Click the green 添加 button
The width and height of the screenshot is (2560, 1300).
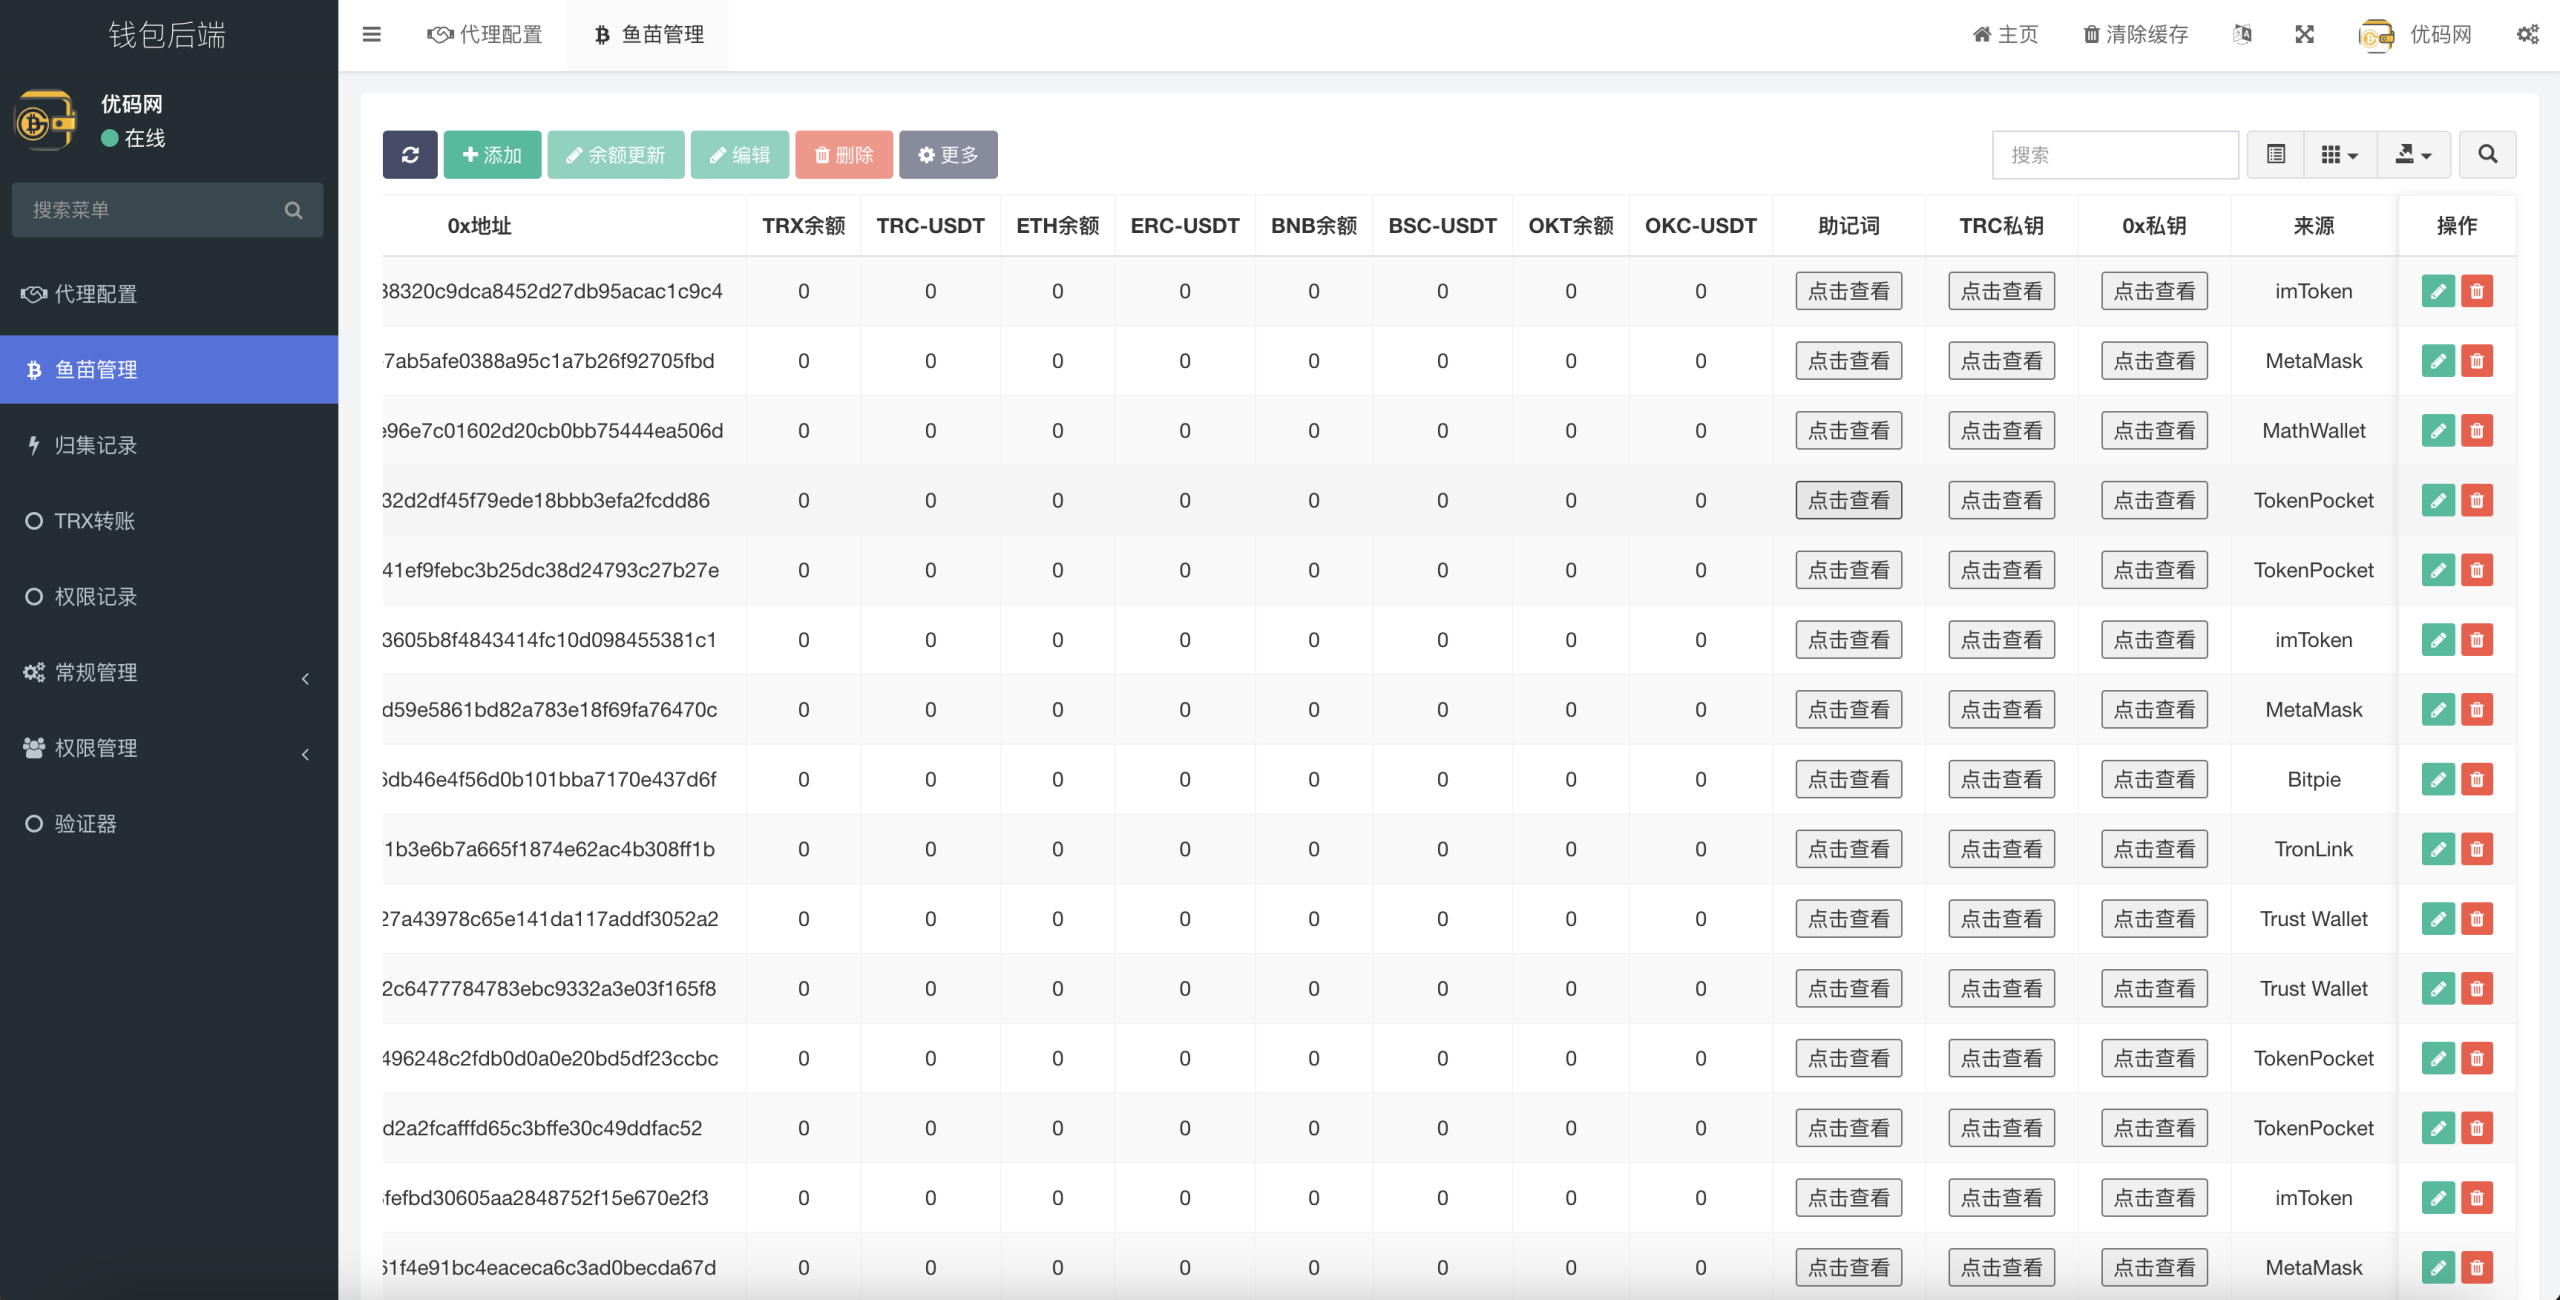pyautogui.click(x=492, y=155)
